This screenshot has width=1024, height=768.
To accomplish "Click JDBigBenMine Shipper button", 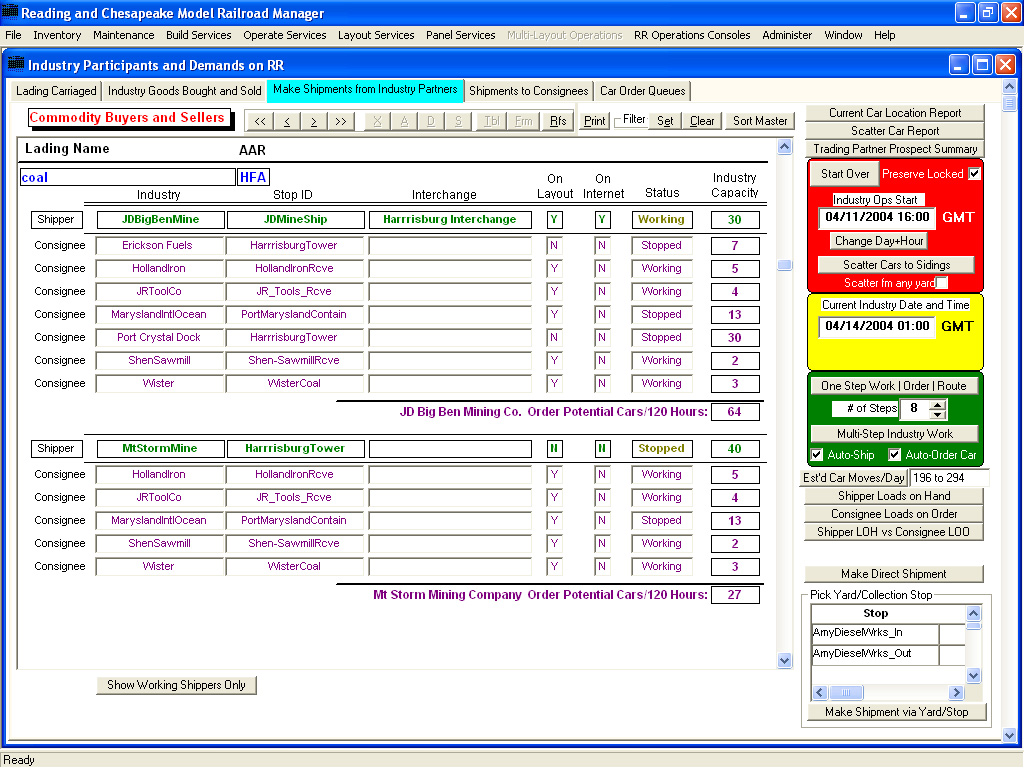I will click(56, 219).
